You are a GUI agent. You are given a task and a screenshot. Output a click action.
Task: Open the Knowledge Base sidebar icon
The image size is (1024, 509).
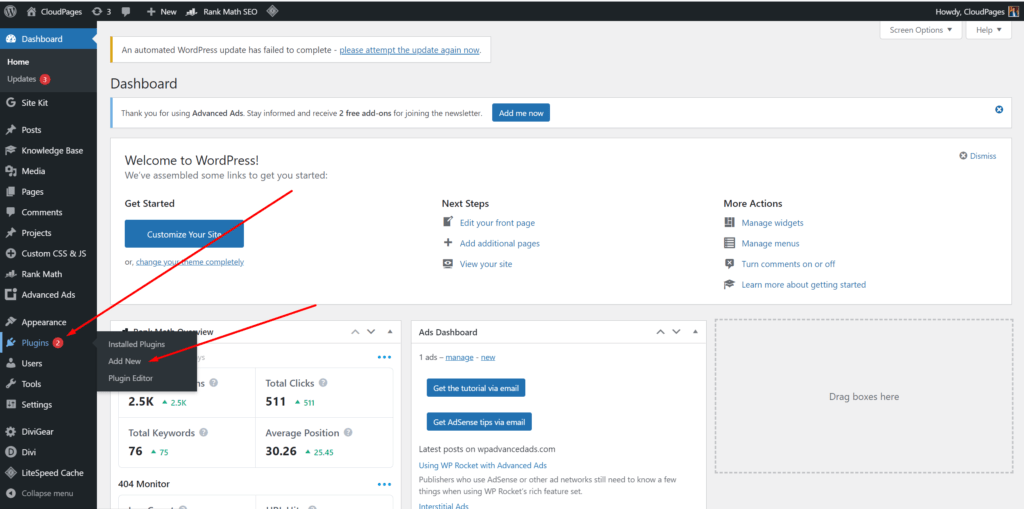click(x=10, y=150)
